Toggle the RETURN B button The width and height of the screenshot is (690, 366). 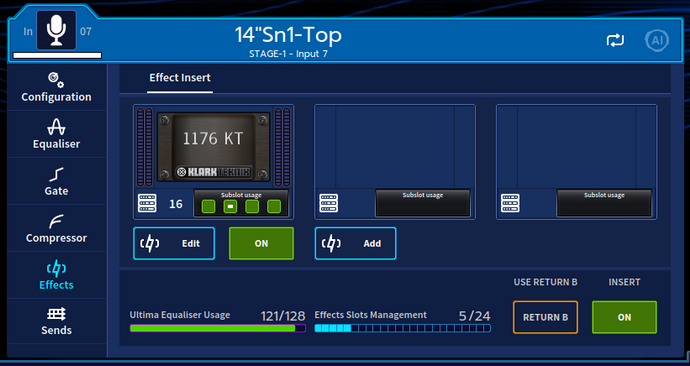point(545,317)
